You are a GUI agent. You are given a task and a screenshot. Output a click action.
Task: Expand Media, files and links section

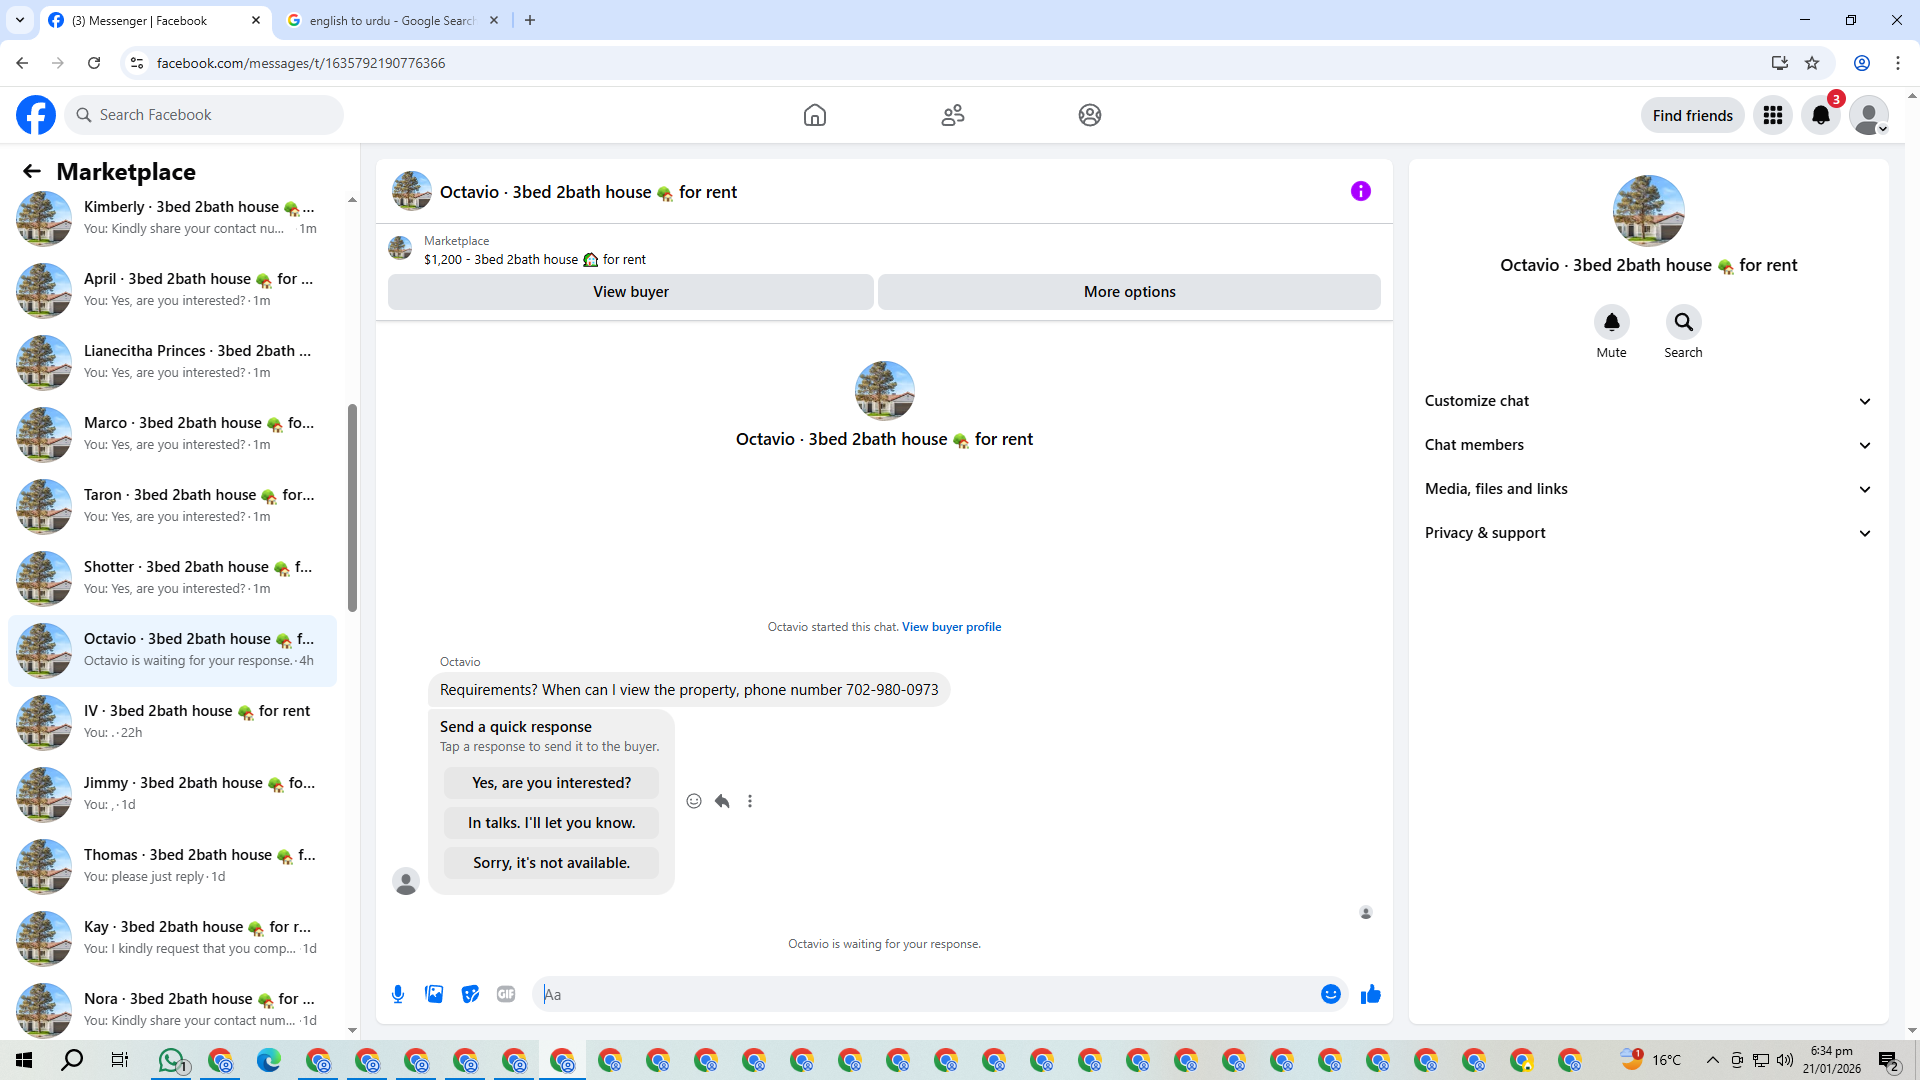1648,489
